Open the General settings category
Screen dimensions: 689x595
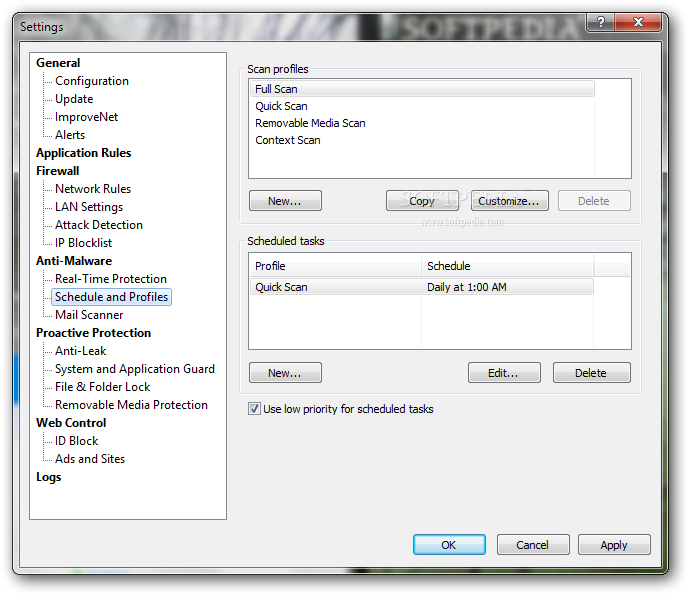[58, 63]
